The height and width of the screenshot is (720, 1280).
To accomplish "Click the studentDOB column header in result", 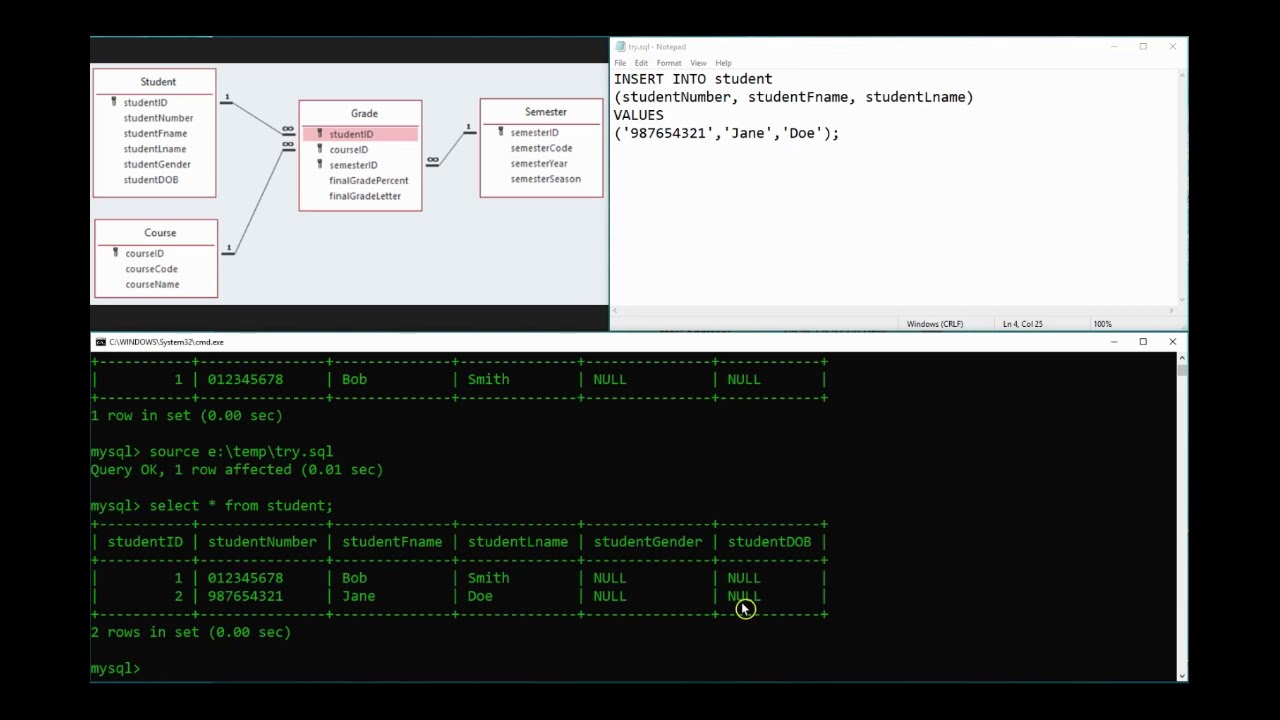I will 769,542.
